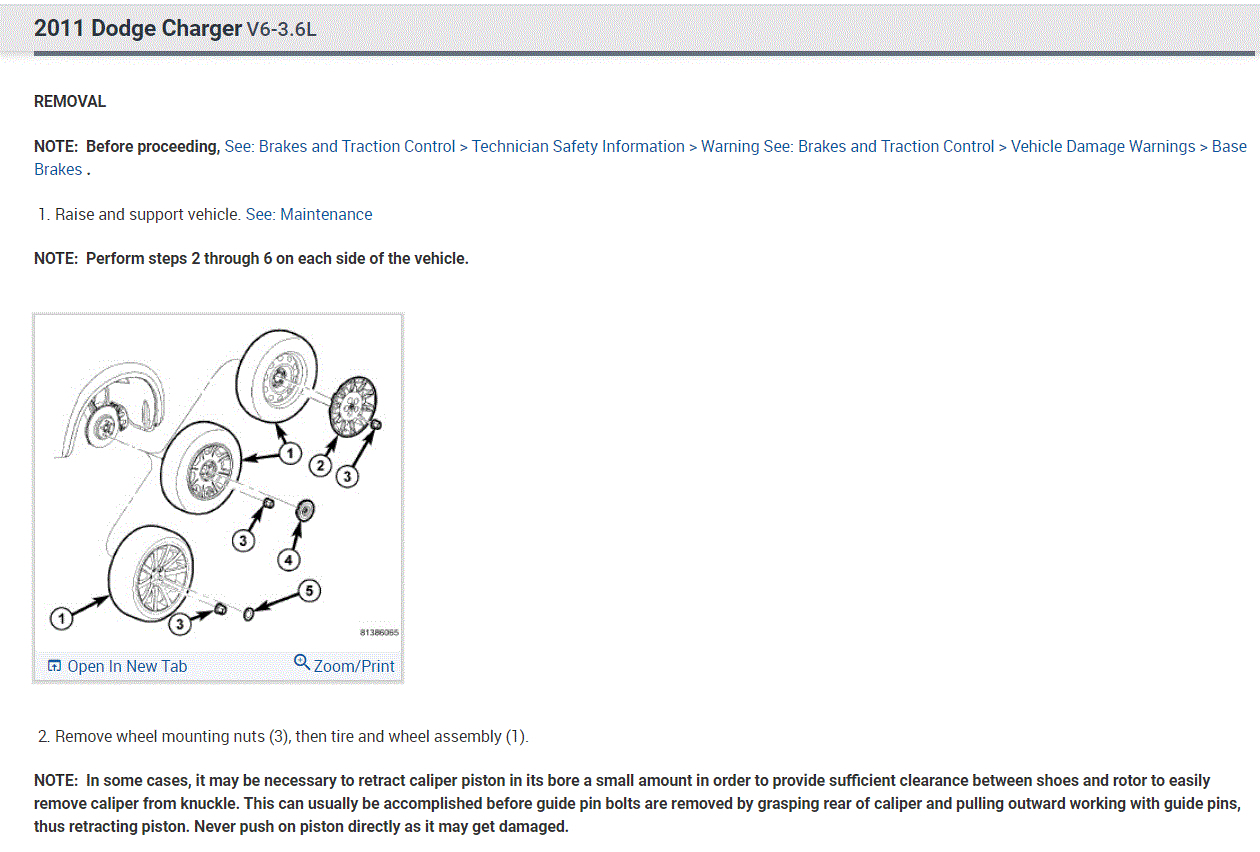Click the brake rotor inside the fender drawing
The height and width of the screenshot is (852, 1260).
click(101, 427)
